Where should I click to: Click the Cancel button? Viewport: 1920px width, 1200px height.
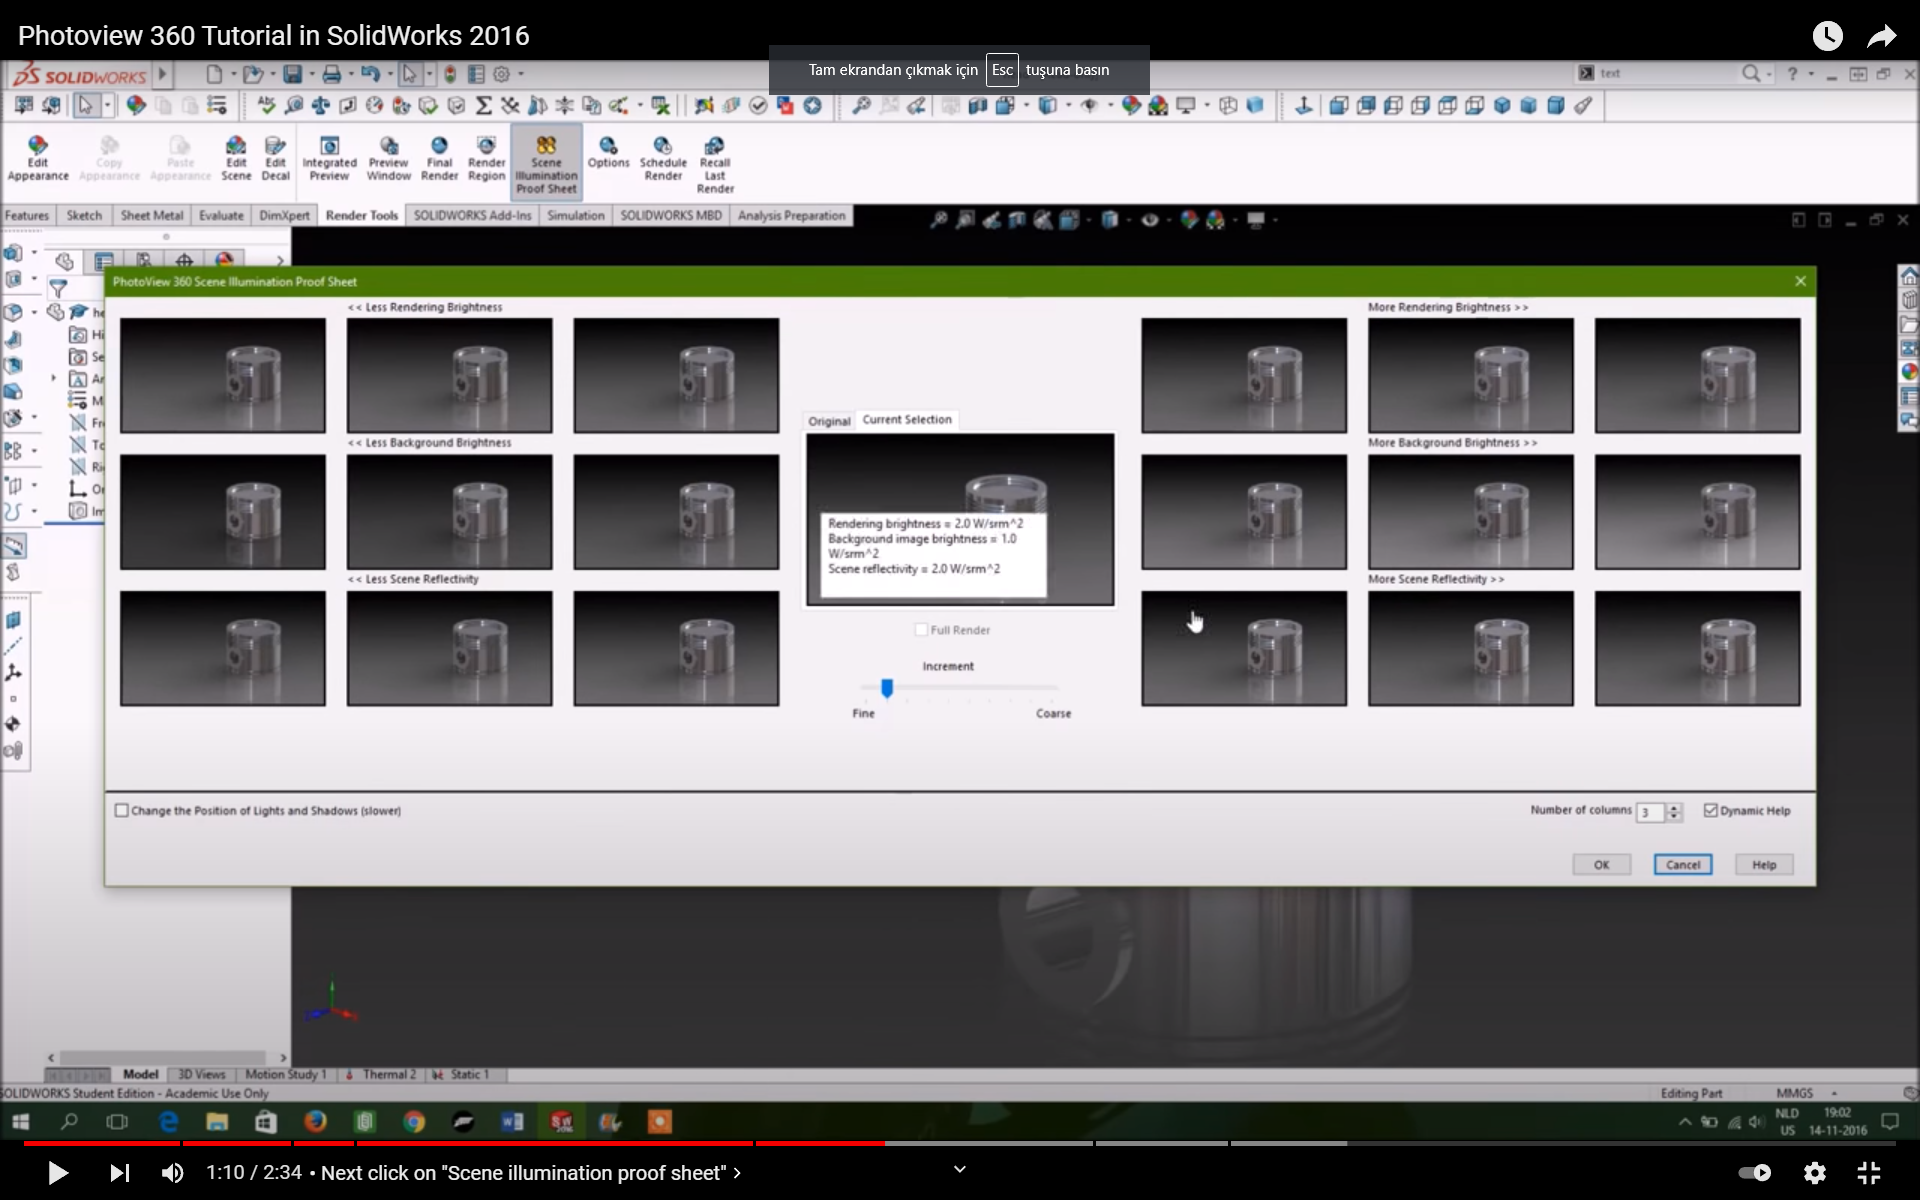(1682, 865)
